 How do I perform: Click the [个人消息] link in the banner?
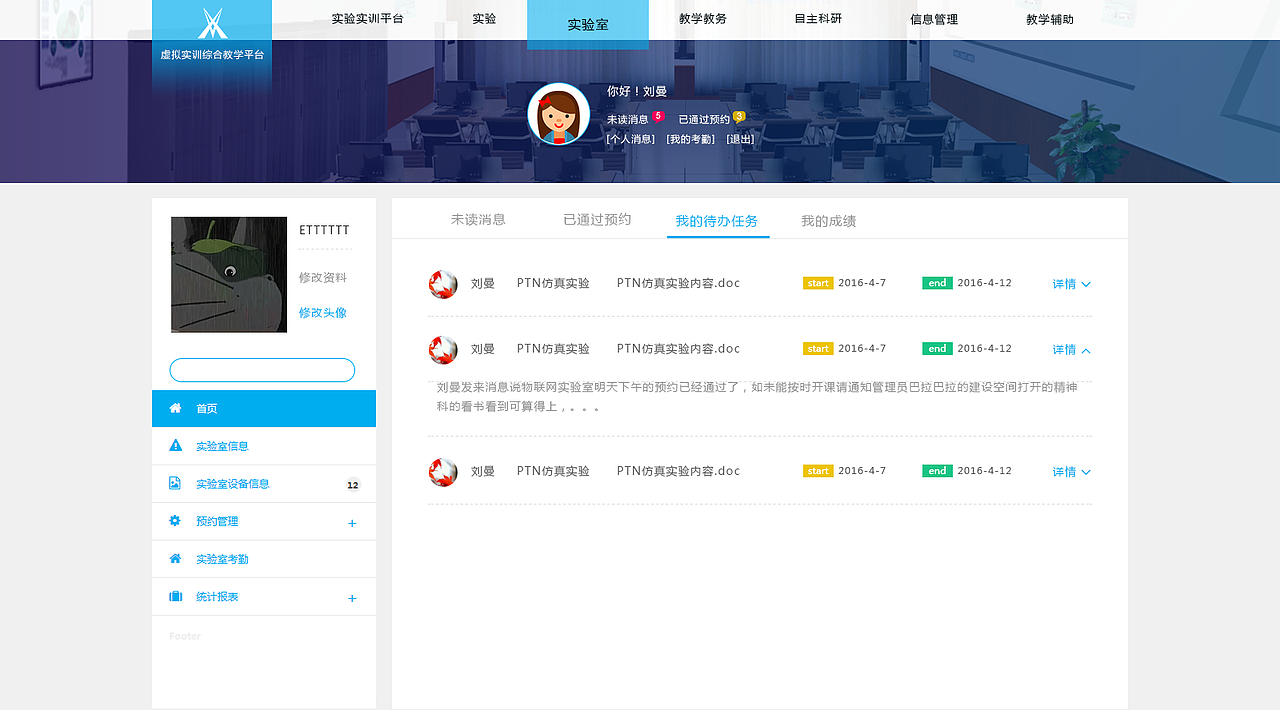(x=631, y=140)
